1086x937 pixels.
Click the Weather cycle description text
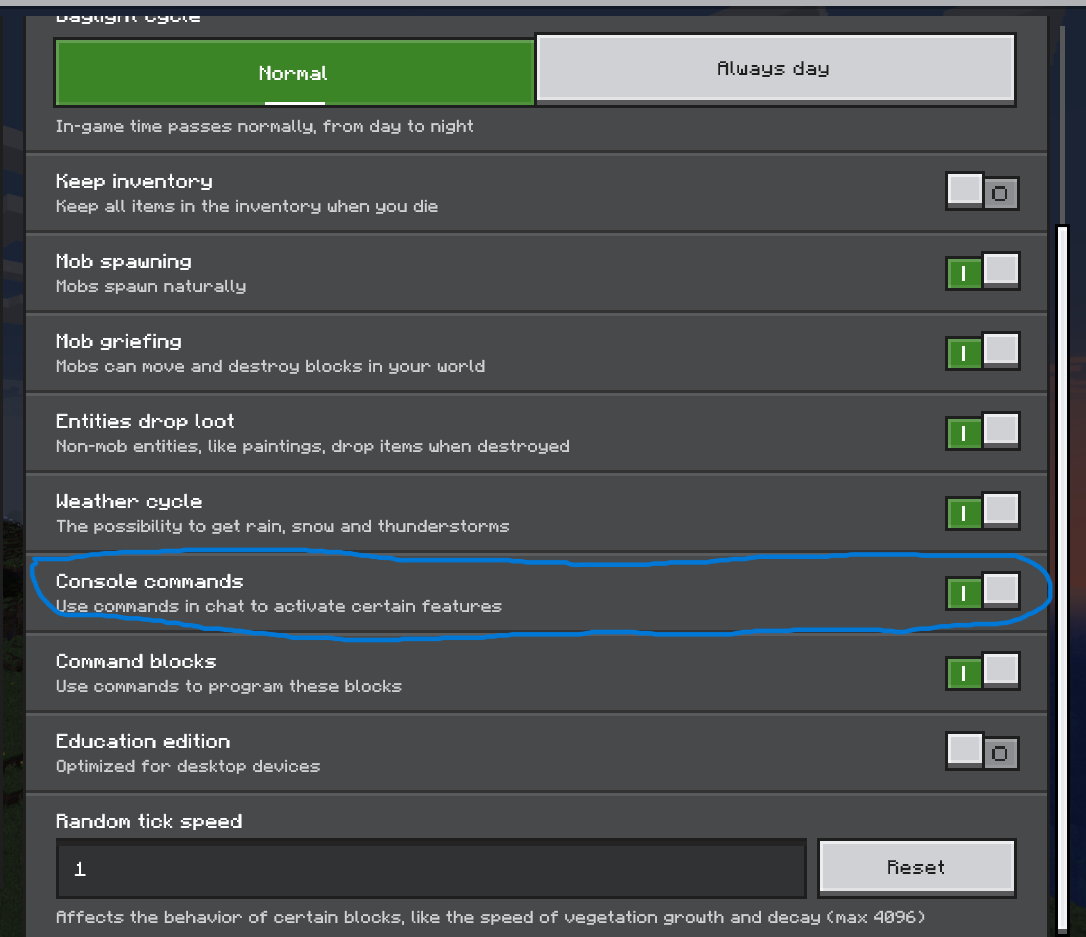282,526
